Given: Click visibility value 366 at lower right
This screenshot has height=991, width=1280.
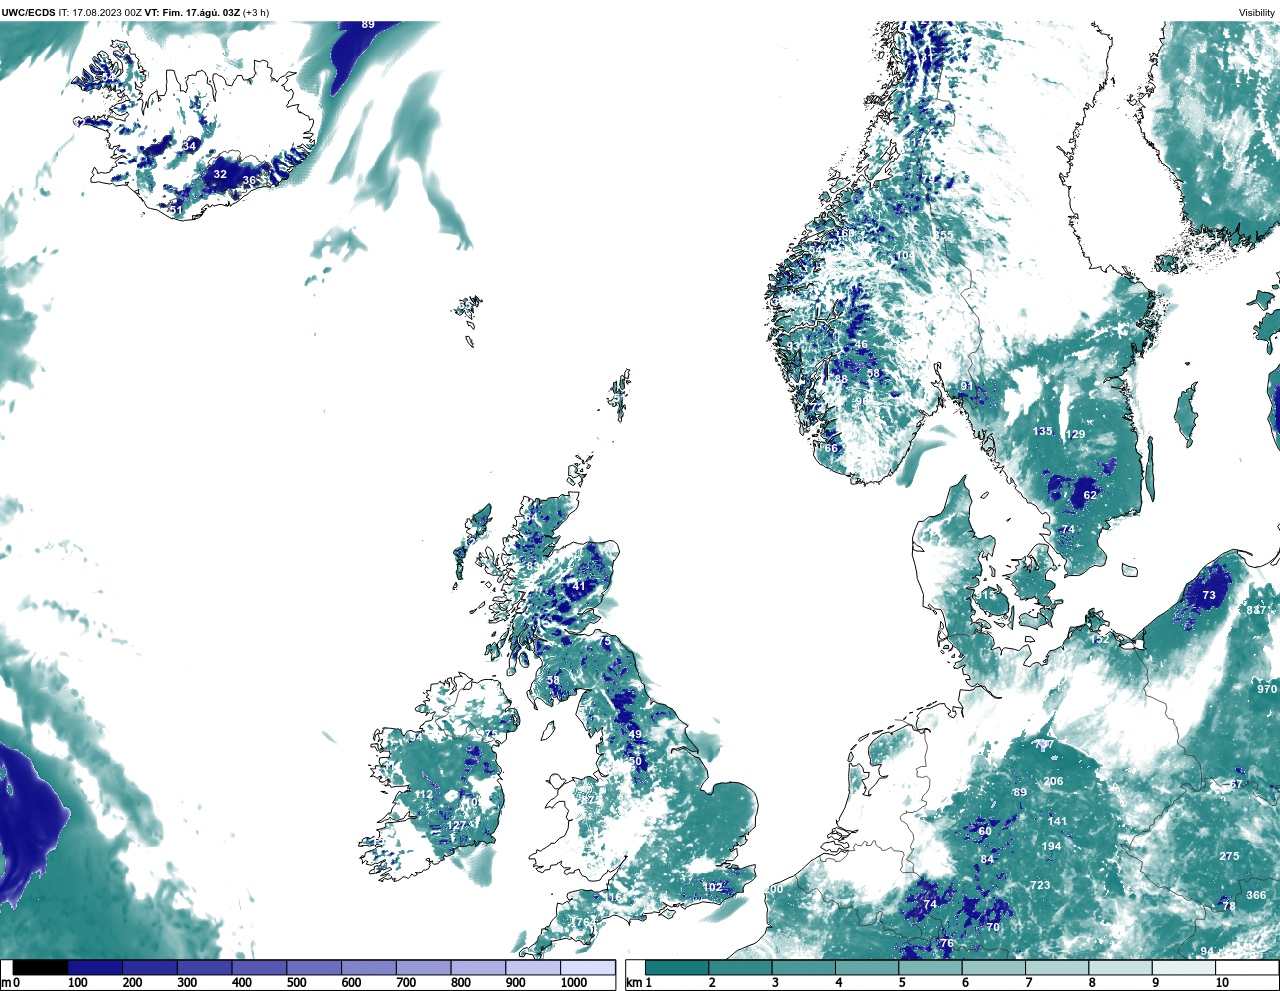Looking at the screenshot, I should [x=1256, y=895].
